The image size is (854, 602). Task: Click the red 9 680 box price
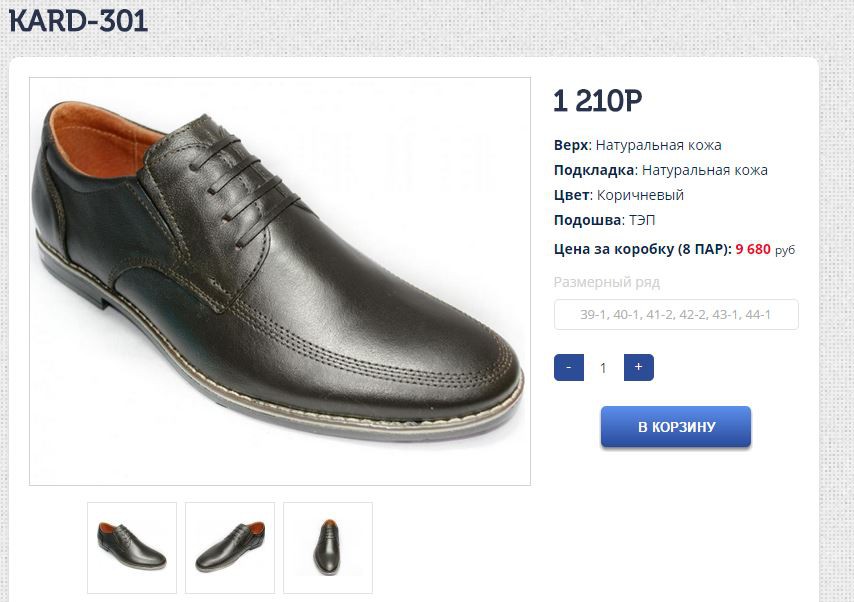click(x=753, y=250)
